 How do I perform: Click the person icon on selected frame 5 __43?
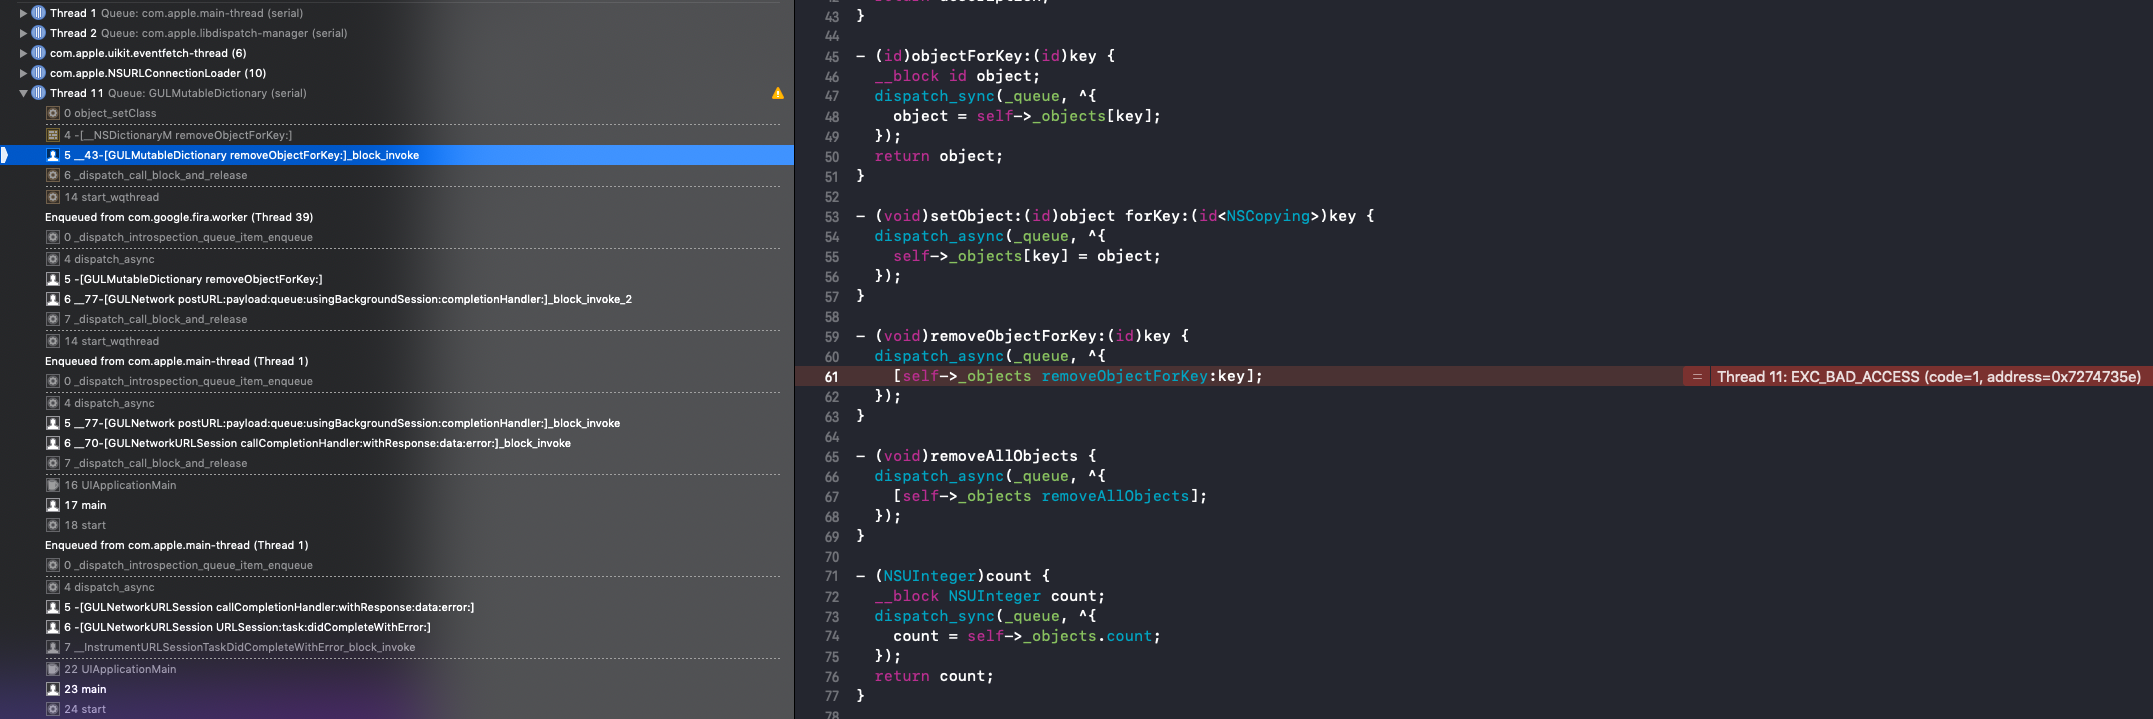tap(53, 155)
